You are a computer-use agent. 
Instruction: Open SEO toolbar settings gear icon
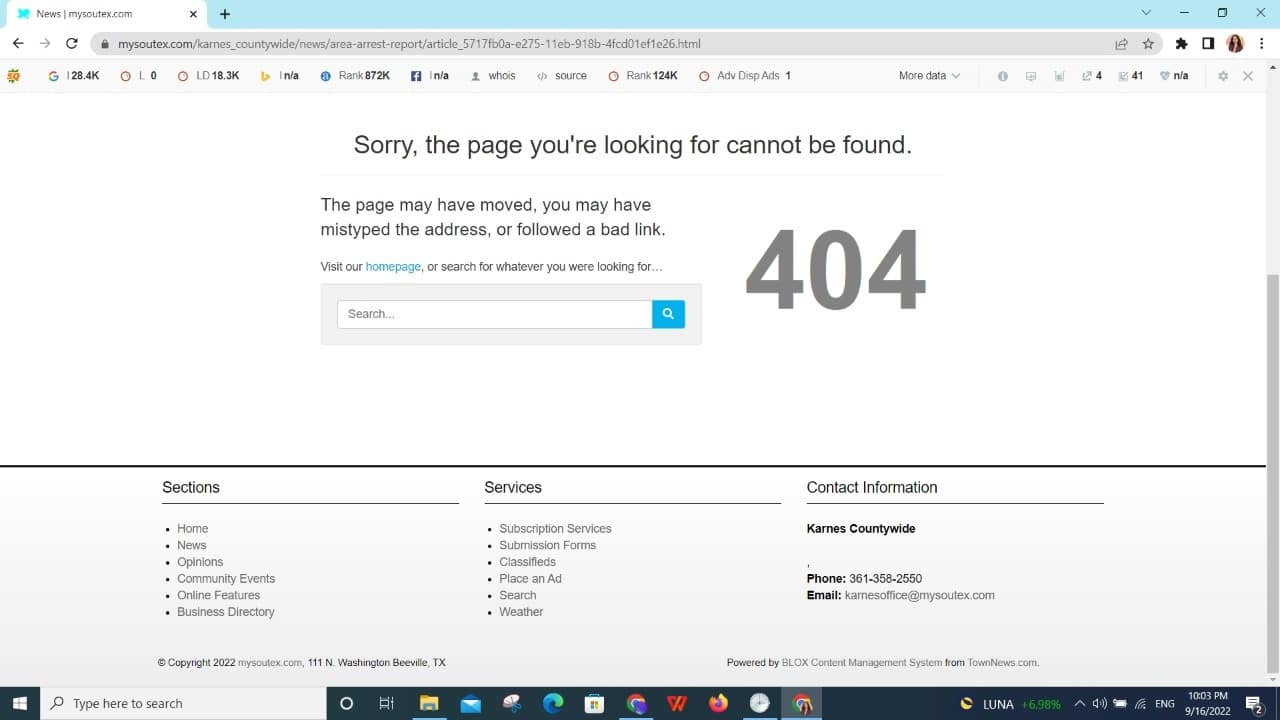click(1222, 76)
